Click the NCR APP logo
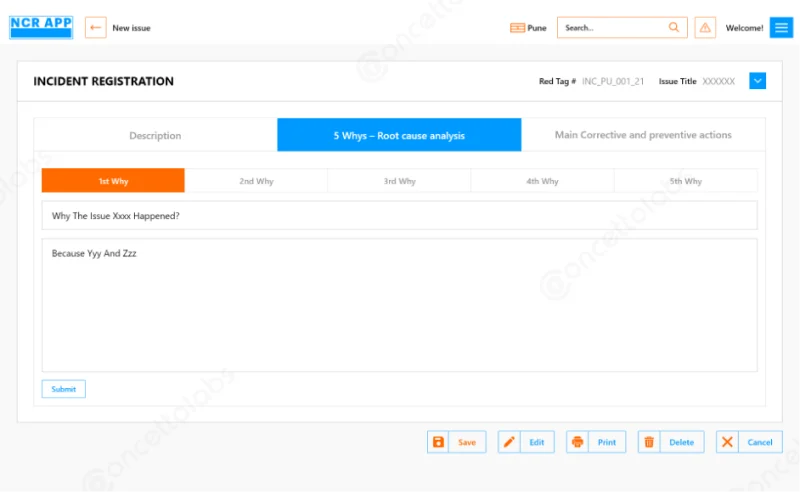 click(41, 27)
